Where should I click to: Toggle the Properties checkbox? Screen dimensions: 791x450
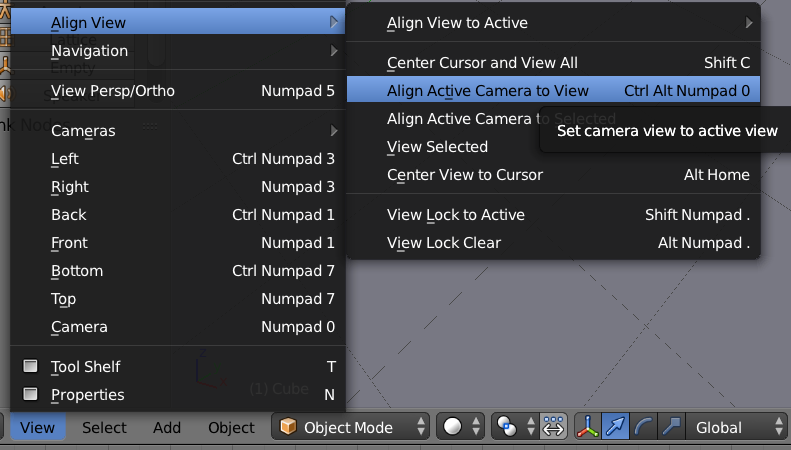(31, 395)
